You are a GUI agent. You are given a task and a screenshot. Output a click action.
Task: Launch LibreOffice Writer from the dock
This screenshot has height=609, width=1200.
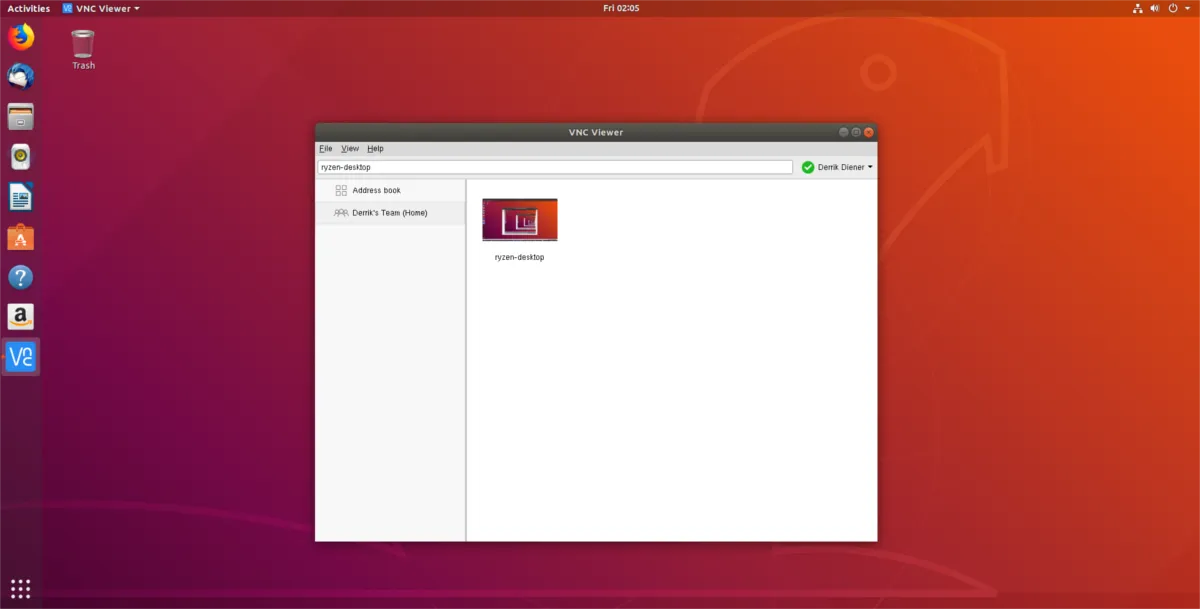[21, 197]
